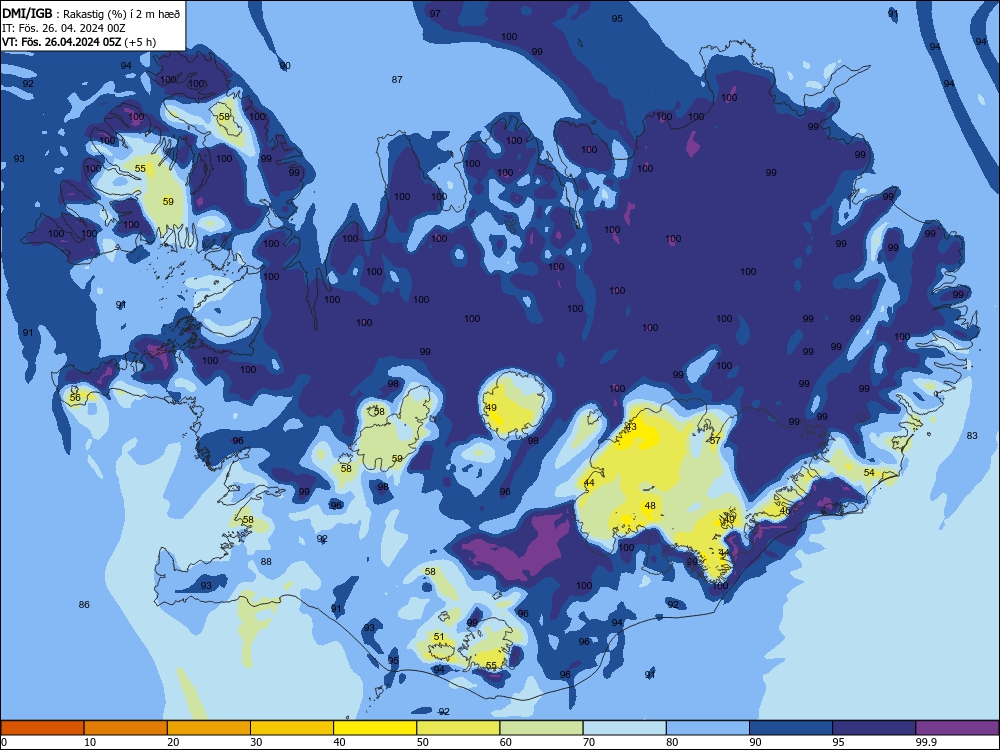Select the light blue 80–90 legend swatch
Screen dimensions: 1000x750
708,728
